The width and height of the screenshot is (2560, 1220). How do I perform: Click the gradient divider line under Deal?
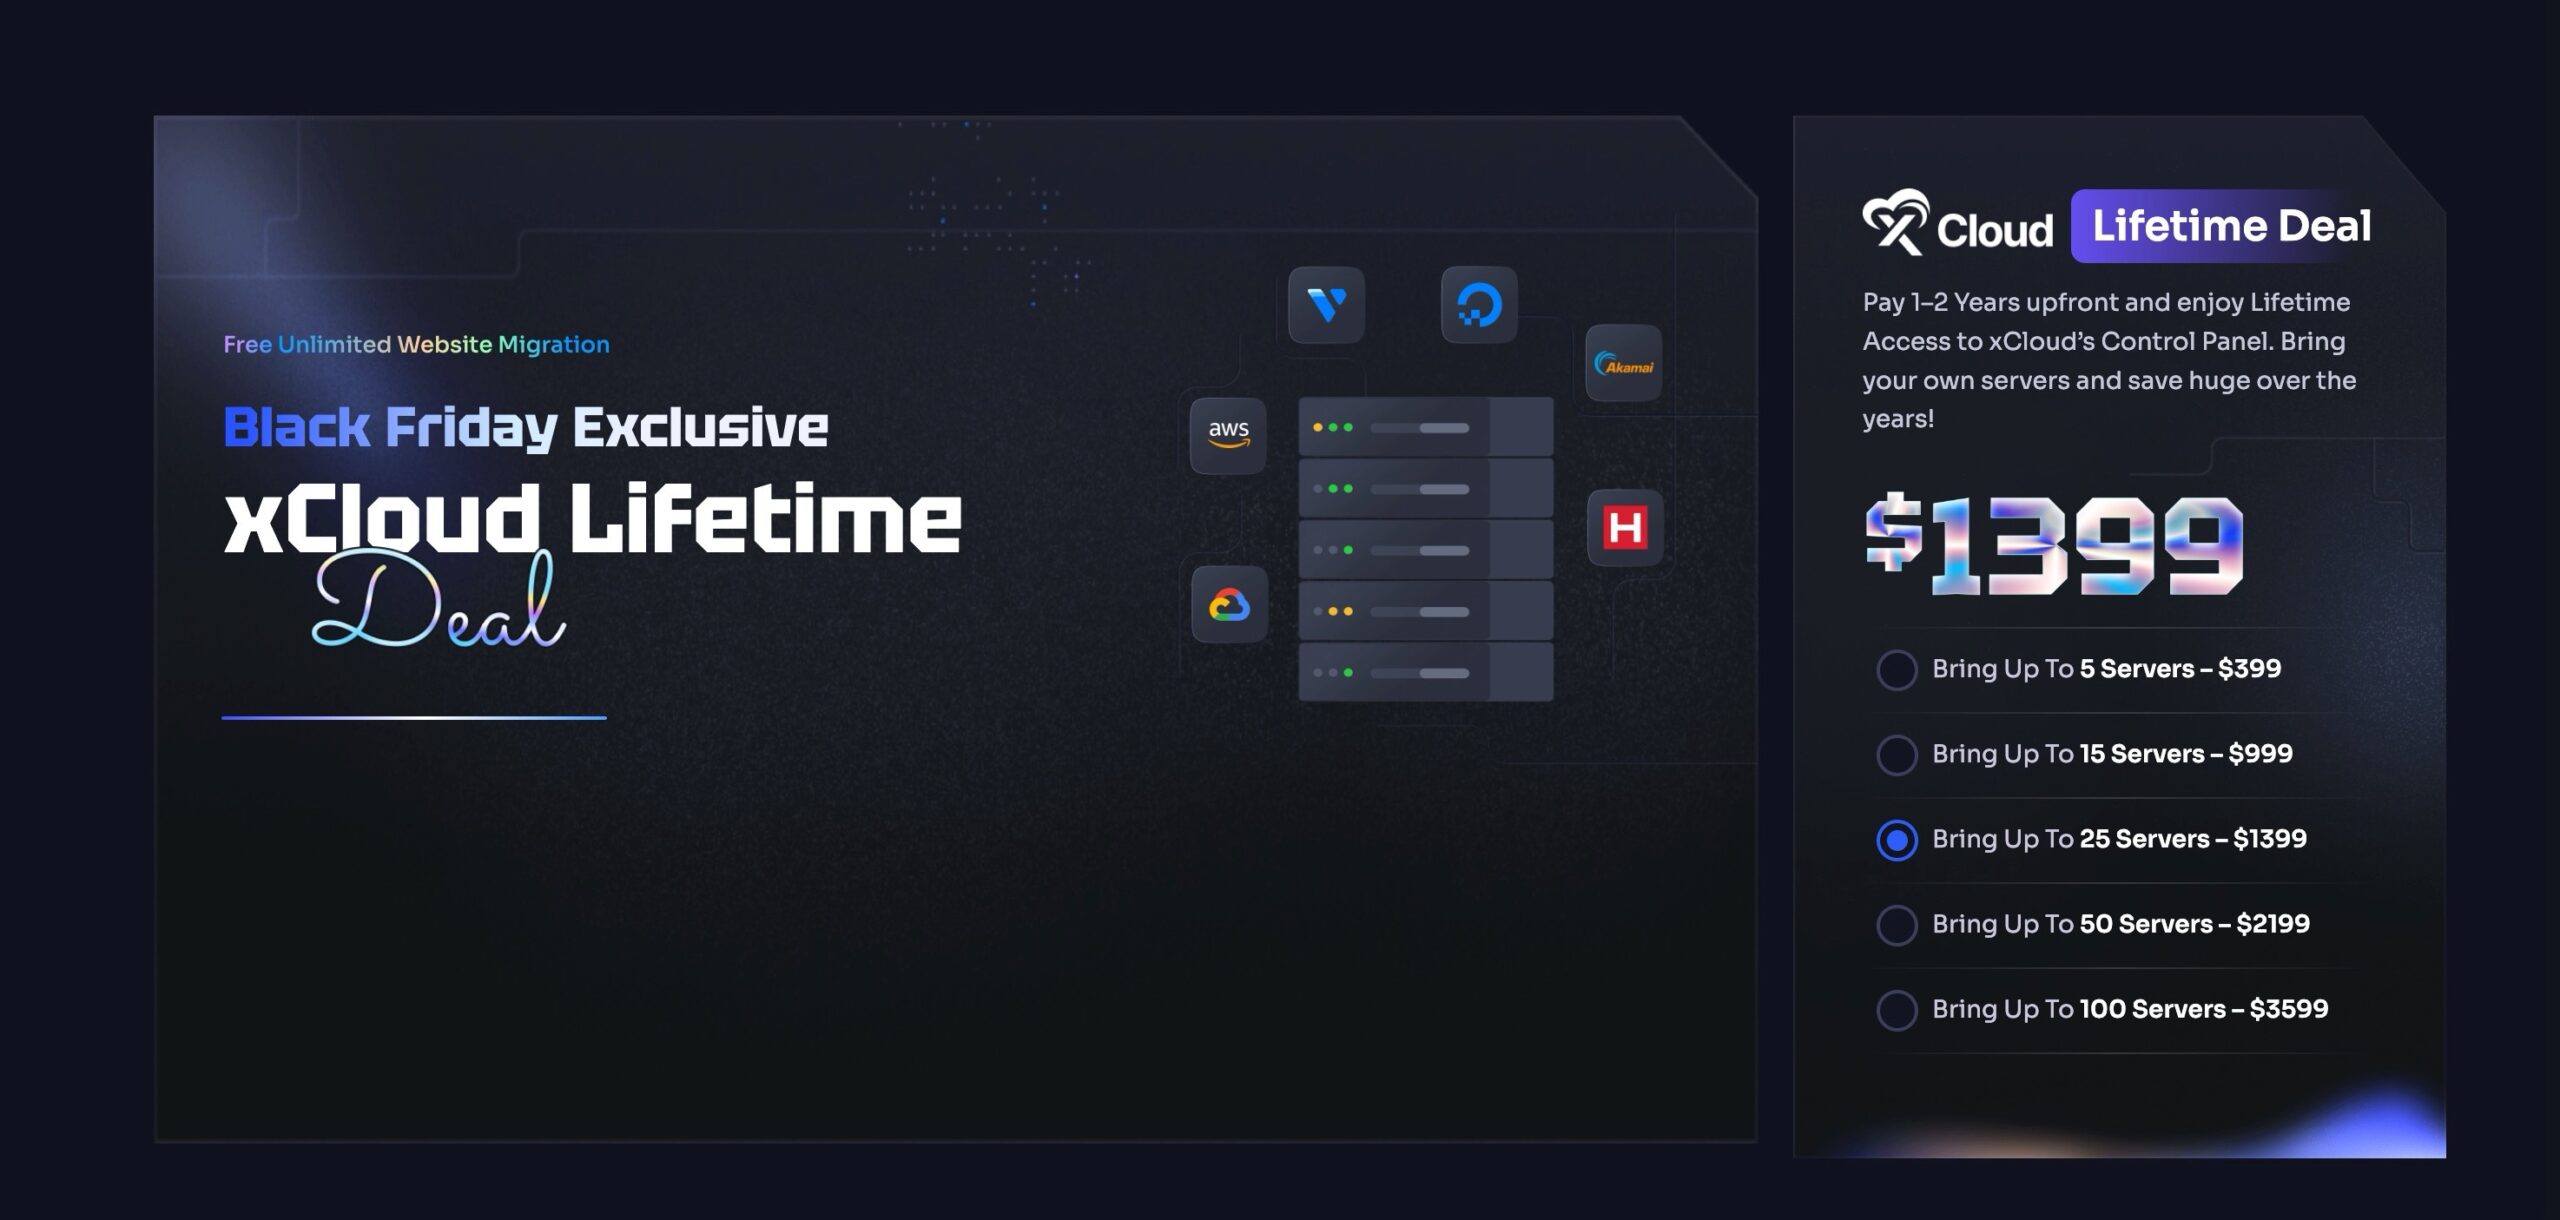[x=414, y=717]
